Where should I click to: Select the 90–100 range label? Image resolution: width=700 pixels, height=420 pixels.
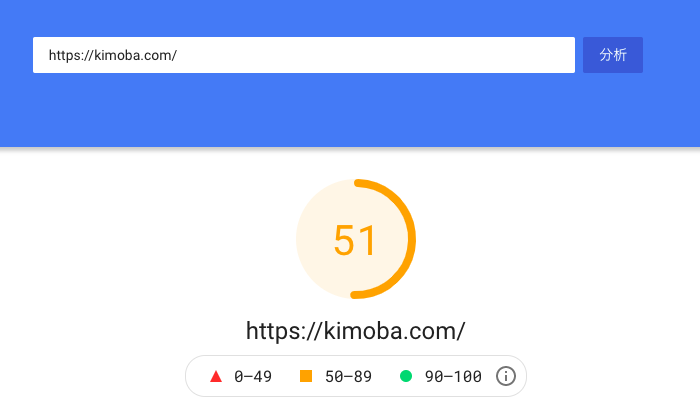(x=453, y=376)
